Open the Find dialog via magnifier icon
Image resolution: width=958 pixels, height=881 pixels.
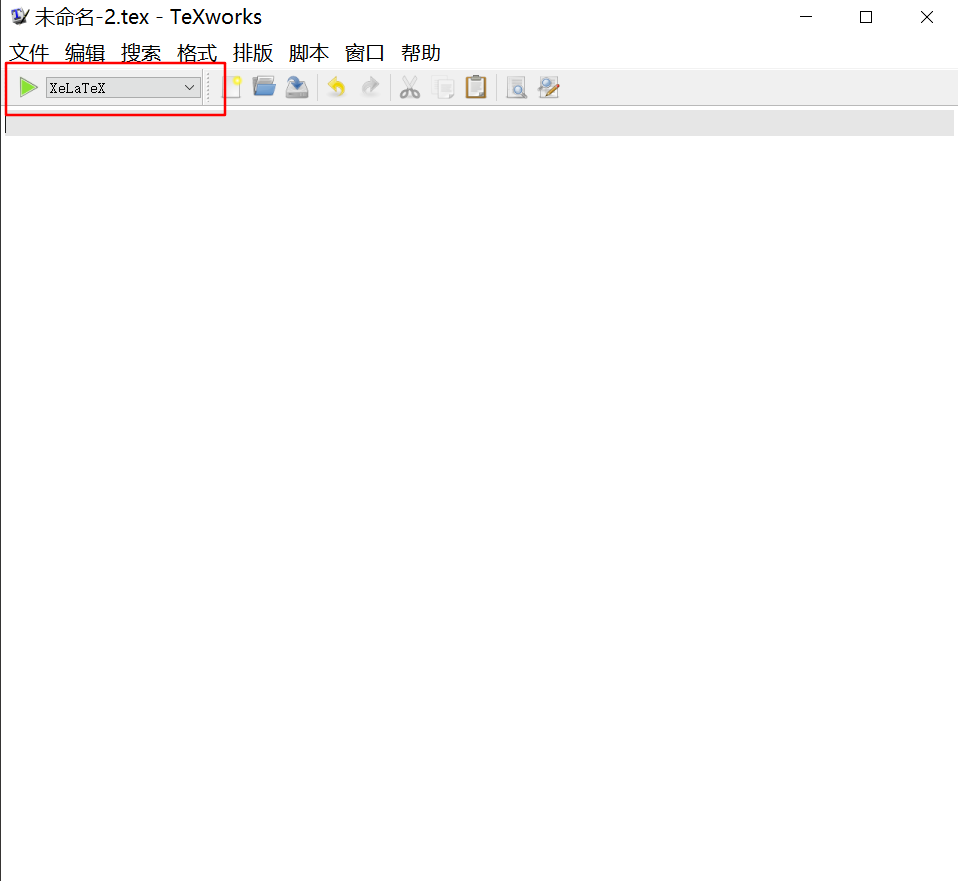[516, 87]
